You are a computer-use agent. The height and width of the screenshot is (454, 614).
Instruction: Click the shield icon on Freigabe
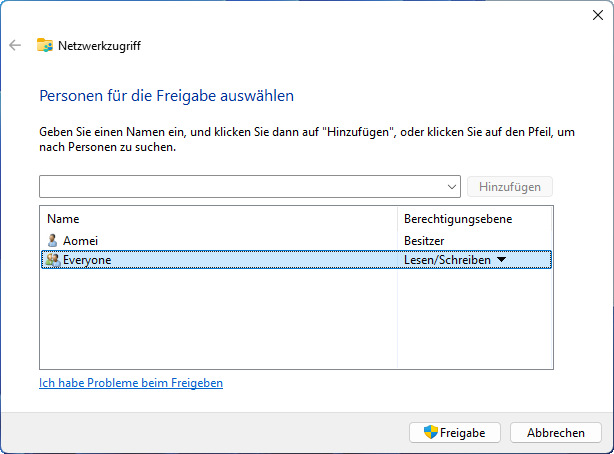pyautogui.click(x=431, y=433)
